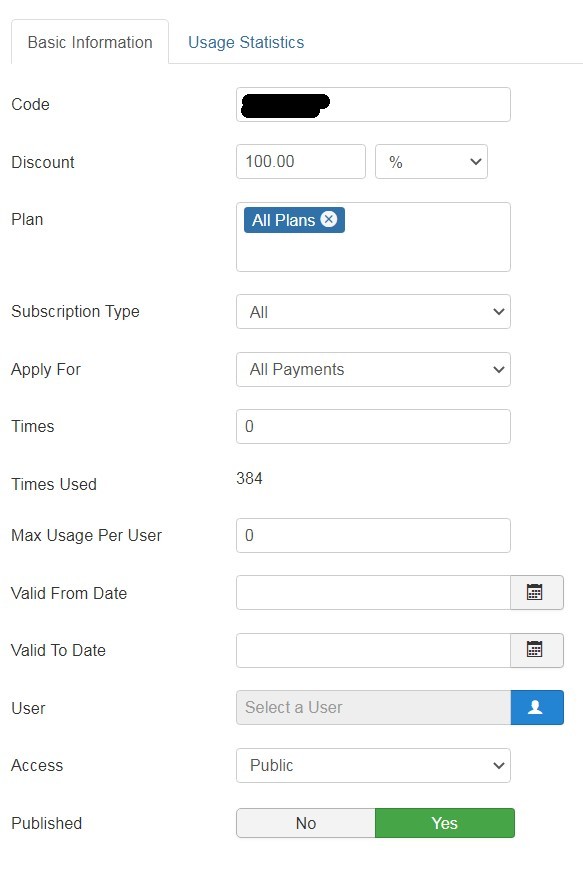Select the Basic Information tab
Viewport: 583px width, 880px height.
tap(90, 42)
